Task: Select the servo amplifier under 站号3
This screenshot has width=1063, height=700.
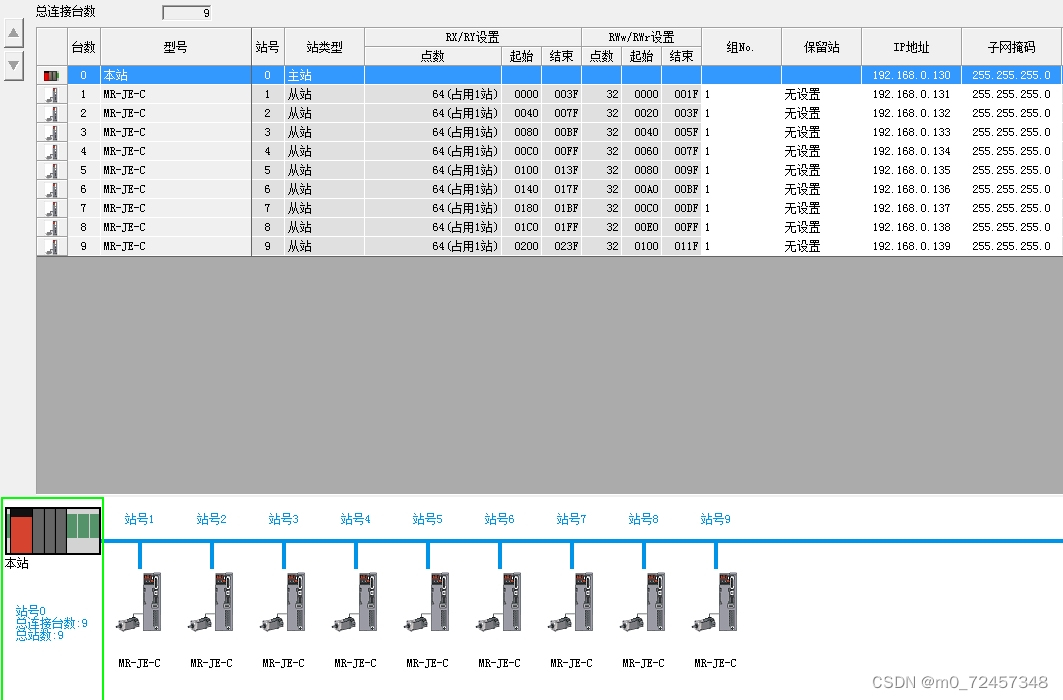Action: point(283,602)
